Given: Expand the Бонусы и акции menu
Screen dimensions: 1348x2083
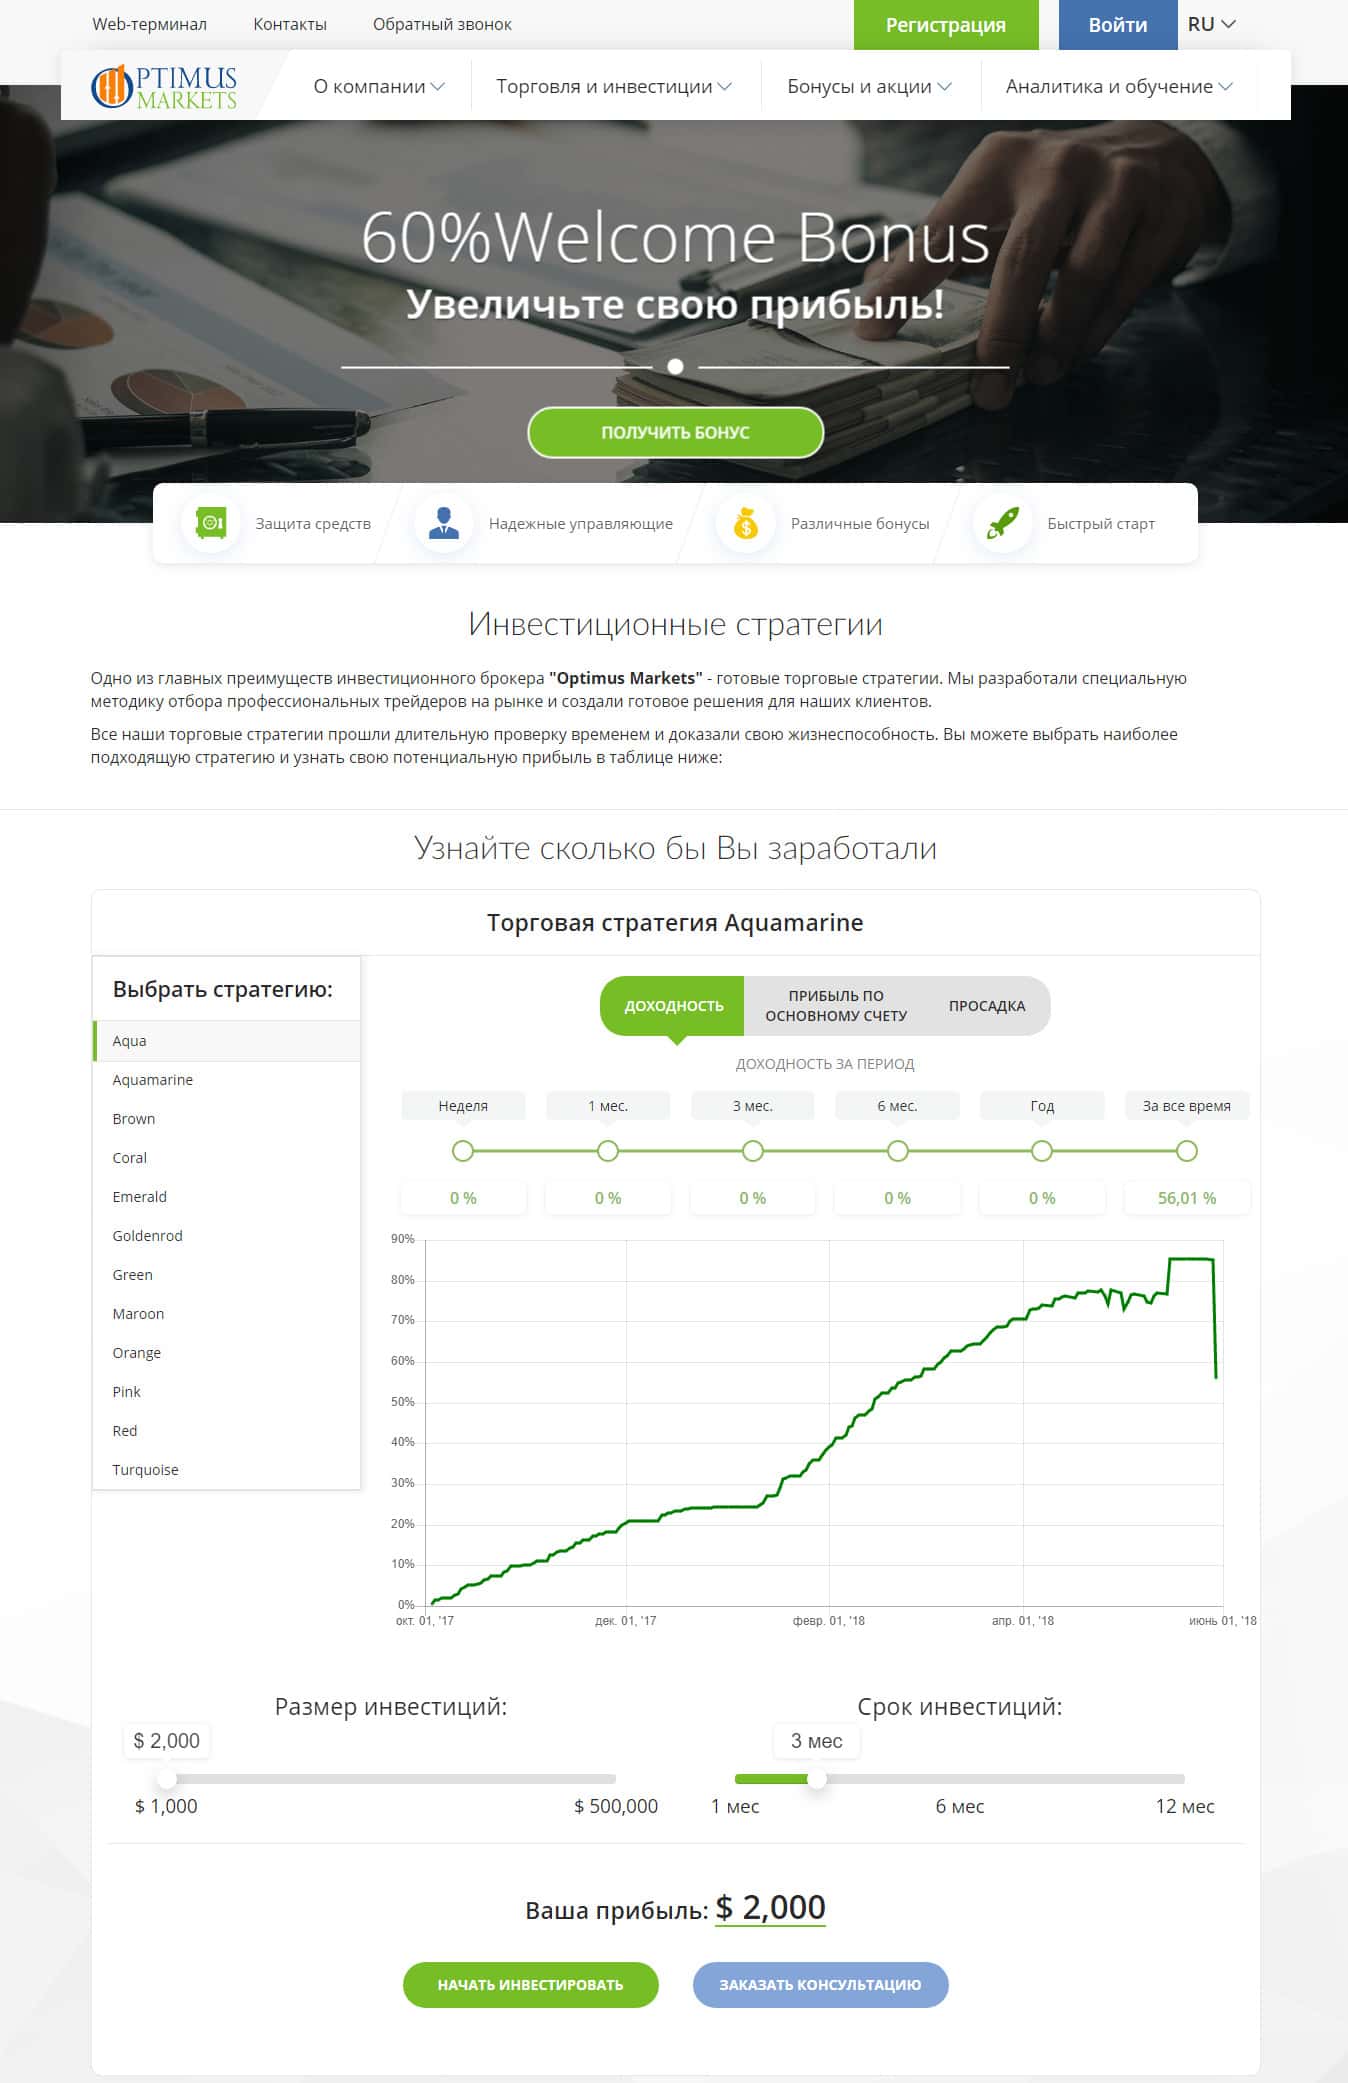Looking at the screenshot, I should [869, 87].
